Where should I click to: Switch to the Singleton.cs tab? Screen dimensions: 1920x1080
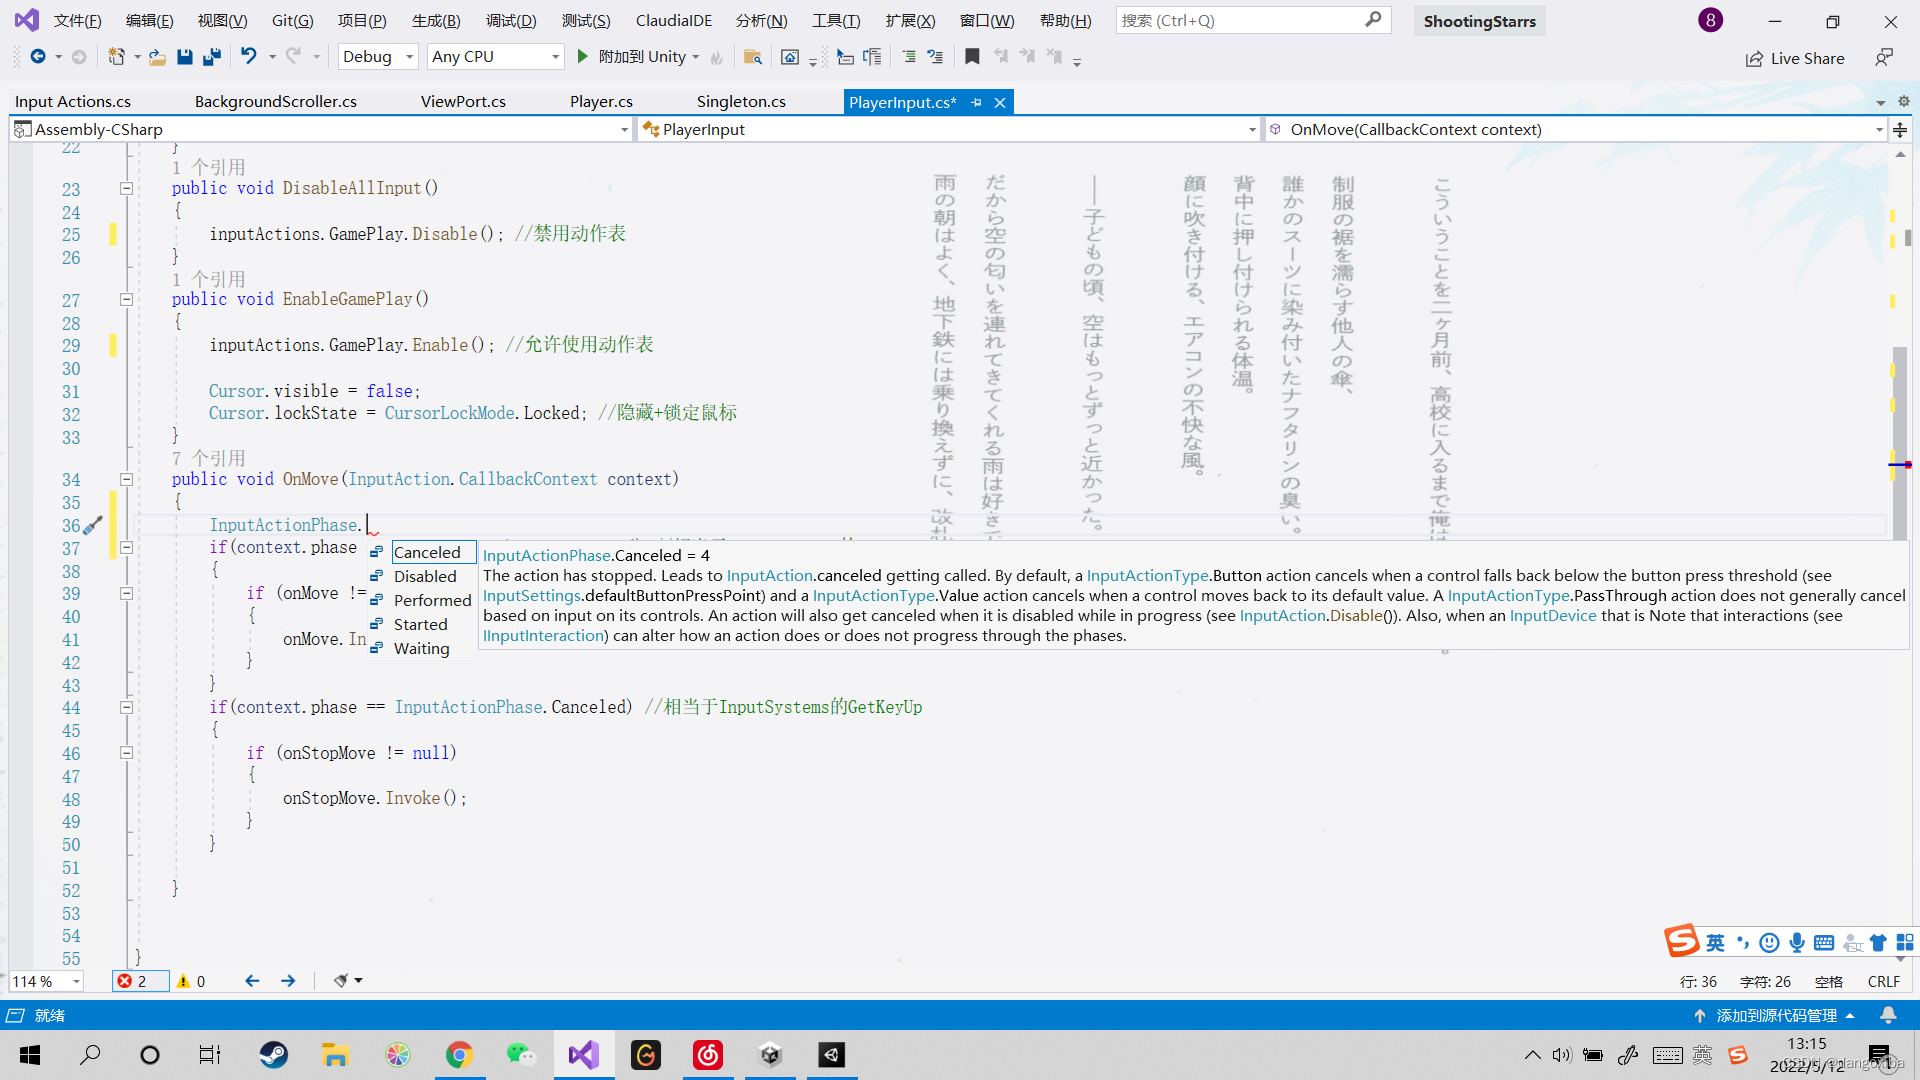point(741,102)
